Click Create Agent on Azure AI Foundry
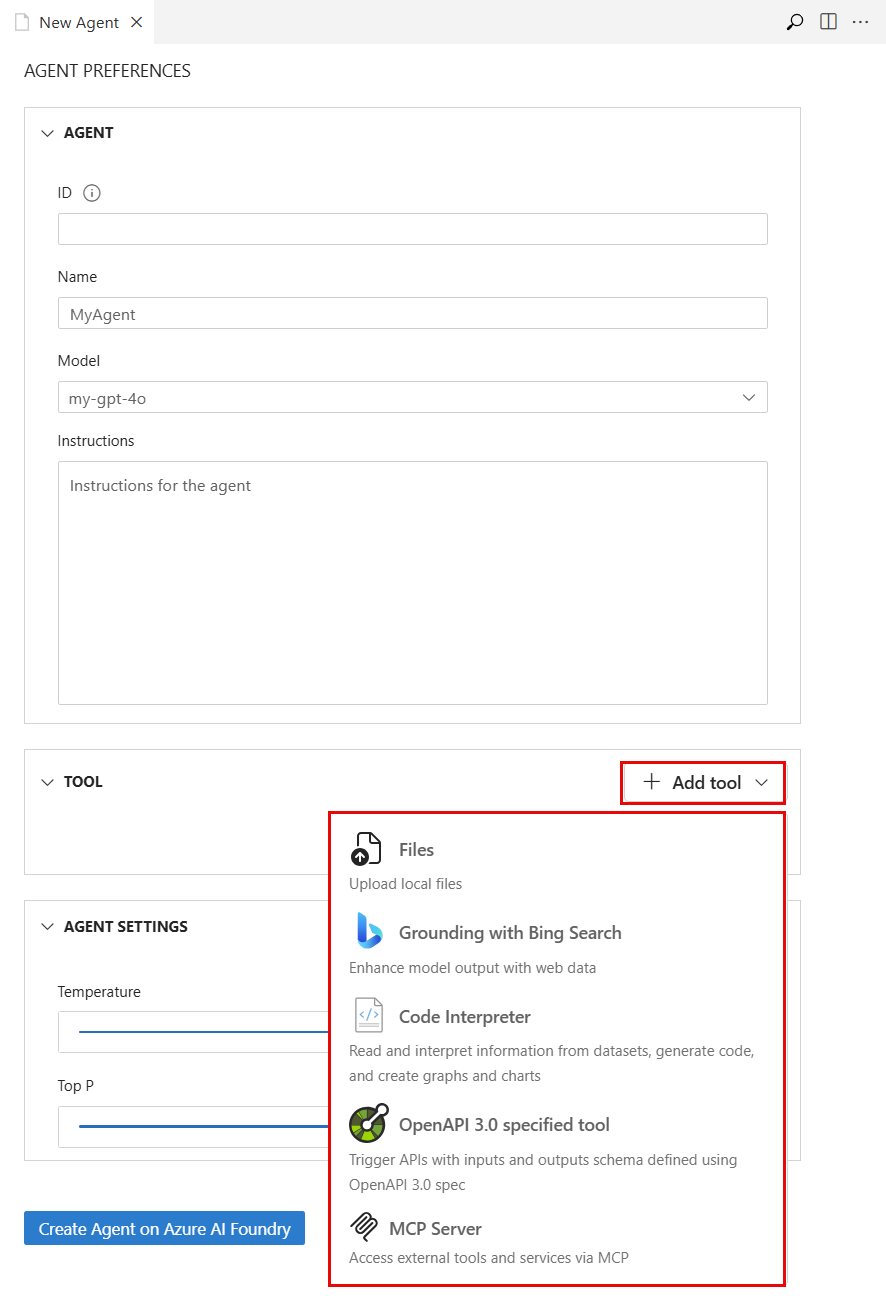This screenshot has width=886, height=1309. coord(164,1229)
